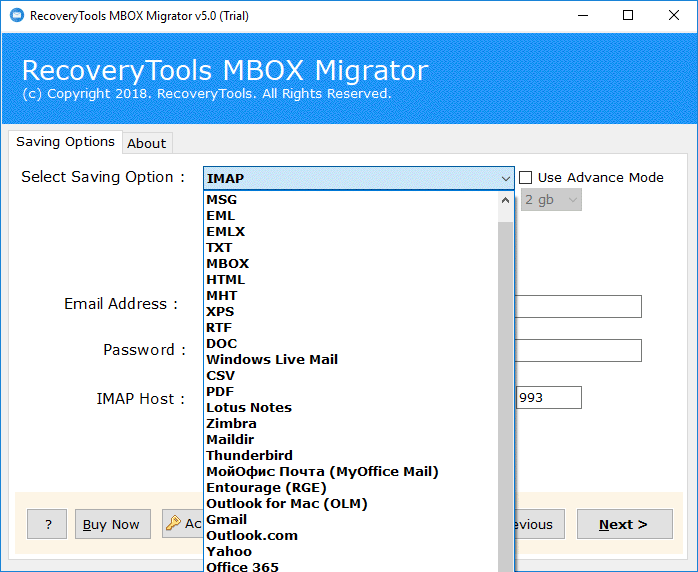Open the 2 gb split size dropdown
This screenshot has height=572, width=698.
(x=551, y=199)
